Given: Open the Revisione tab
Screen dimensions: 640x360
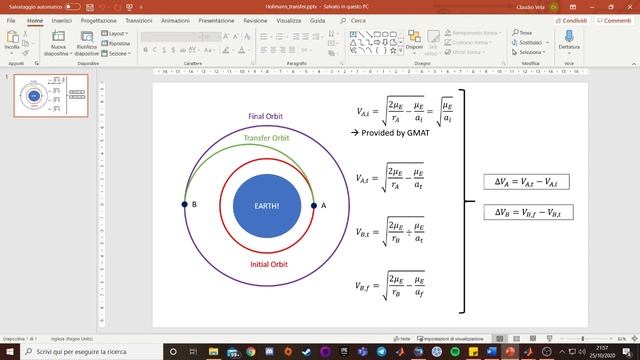Looking at the screenshot, I should [x=255, y=20].
